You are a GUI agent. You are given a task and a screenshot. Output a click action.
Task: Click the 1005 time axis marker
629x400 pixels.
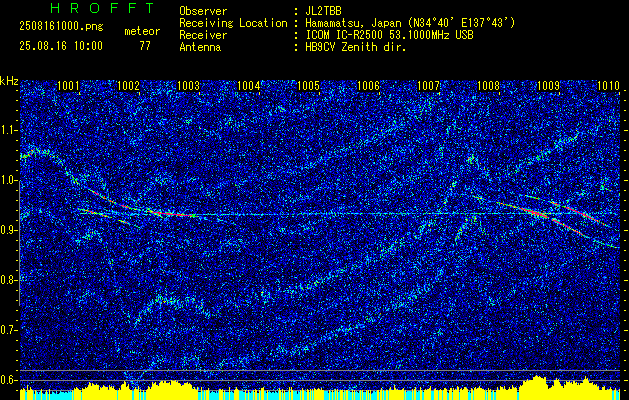point(308,86)
